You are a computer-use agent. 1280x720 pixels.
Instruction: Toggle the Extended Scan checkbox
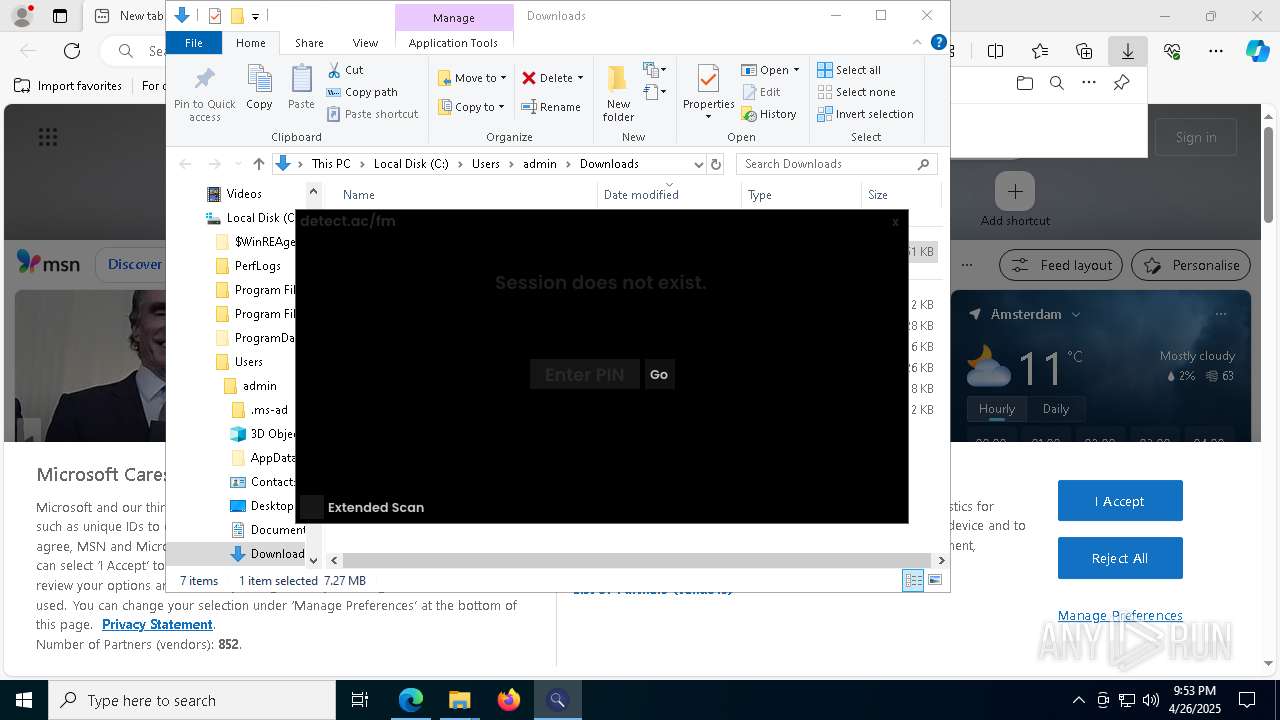pyautogui.click(x=312, y=507)
